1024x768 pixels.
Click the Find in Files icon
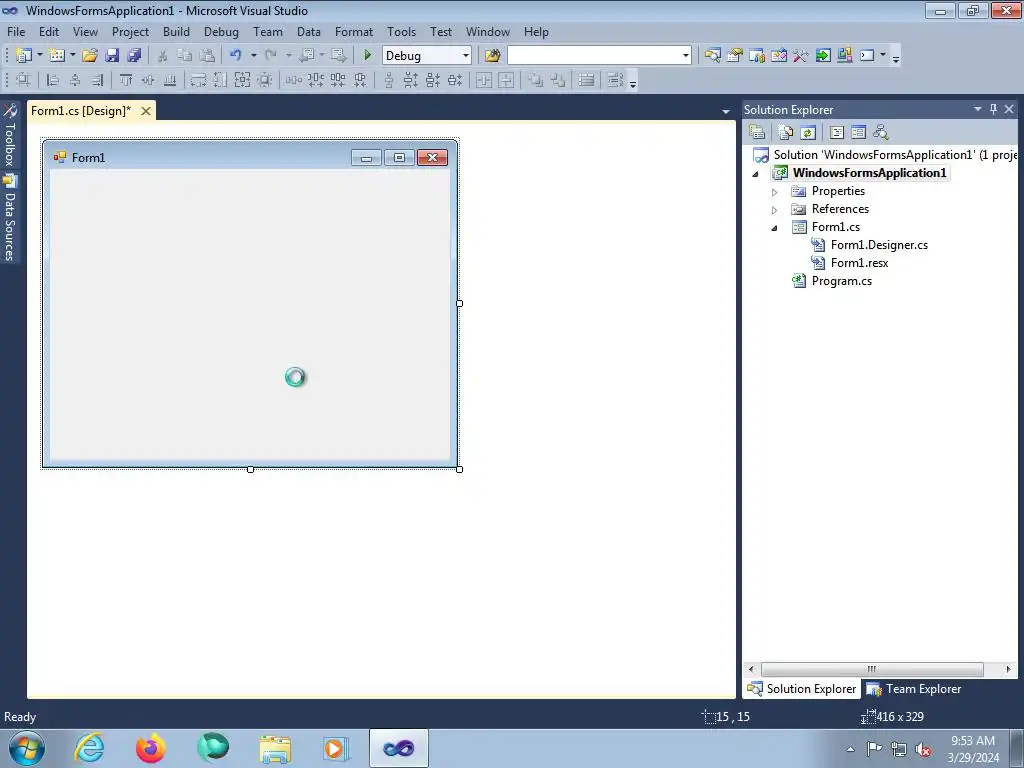pos(492,56)
